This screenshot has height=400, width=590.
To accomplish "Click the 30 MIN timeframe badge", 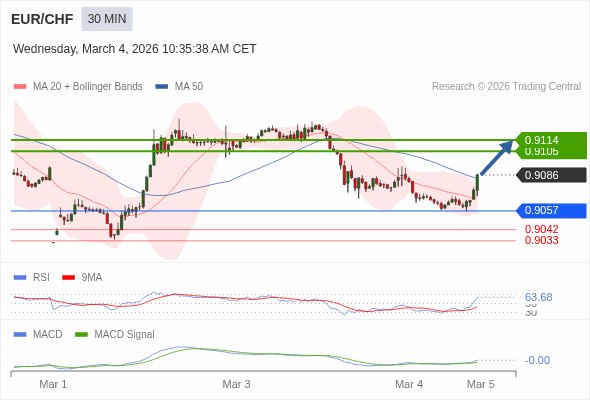I will pos(107,19).
